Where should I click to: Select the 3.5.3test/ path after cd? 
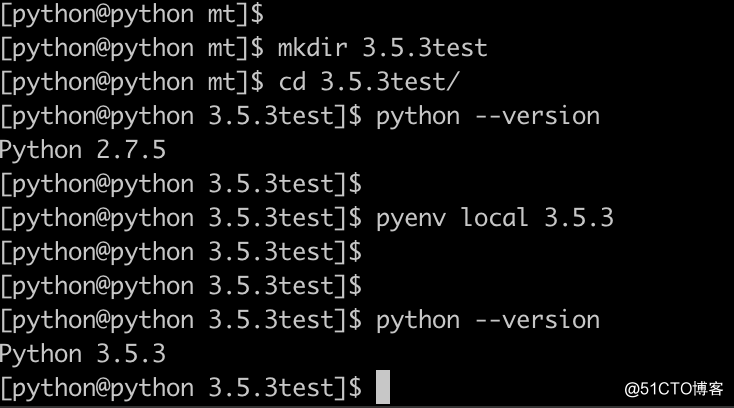[x=390, y=82]
